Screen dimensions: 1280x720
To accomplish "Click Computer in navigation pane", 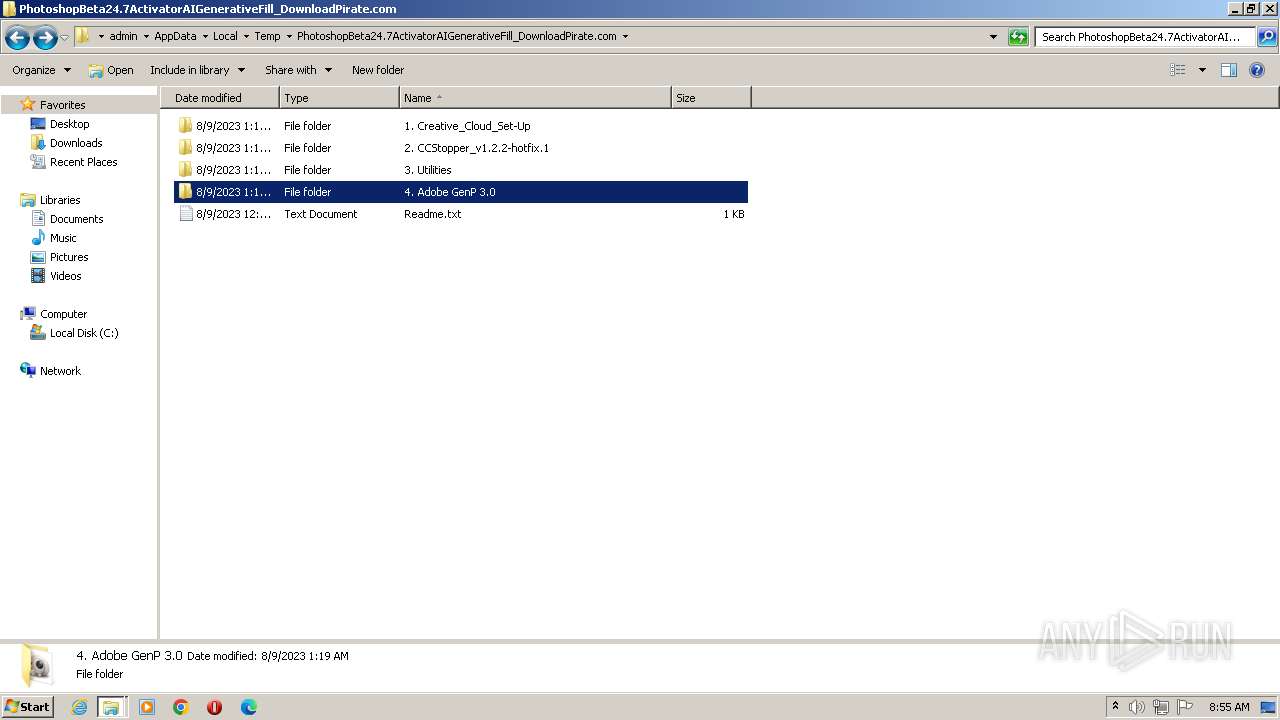I will 63,314.
